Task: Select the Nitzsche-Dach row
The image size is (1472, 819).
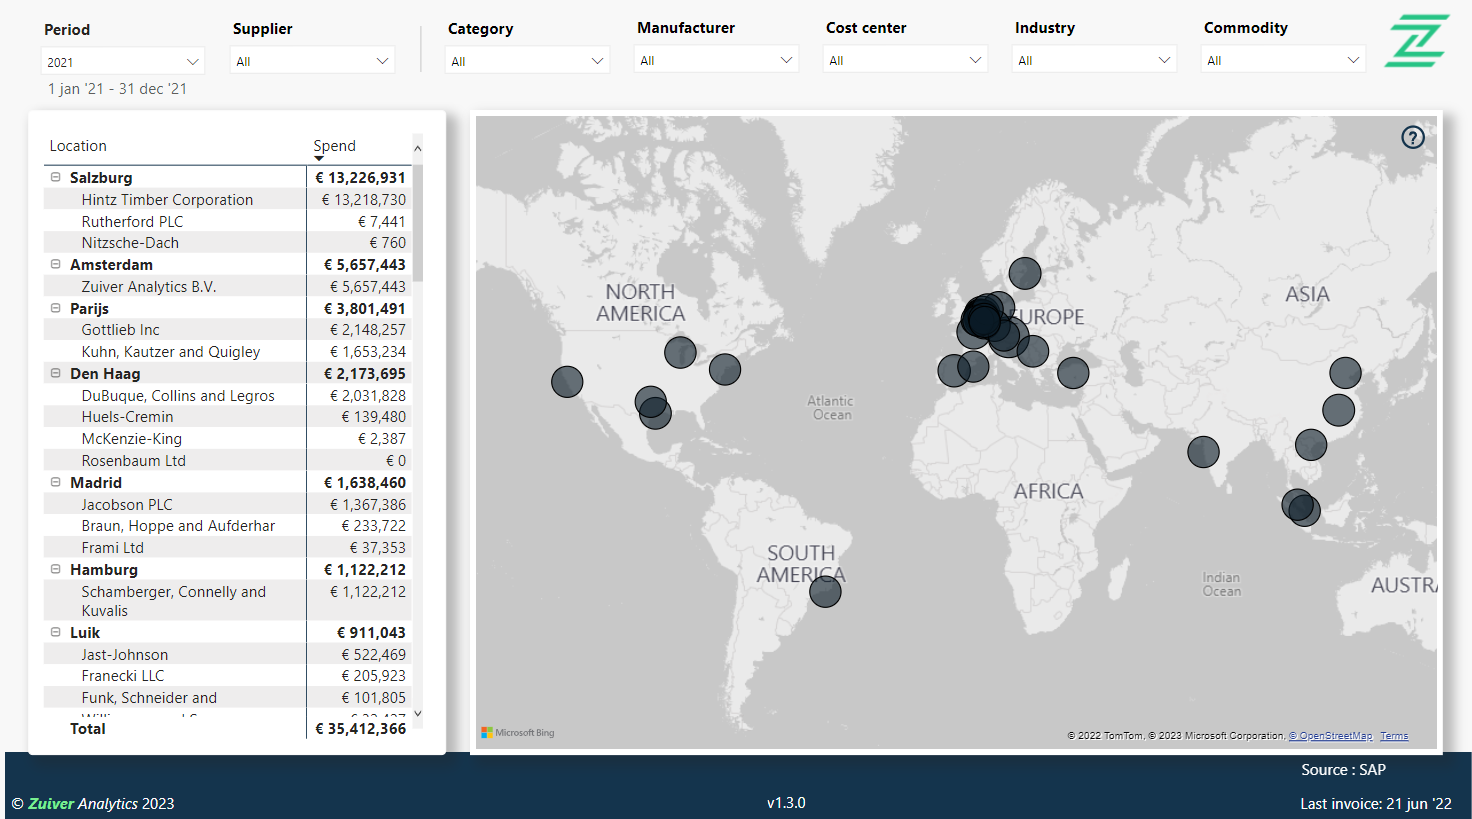Action: tap(227, 243)
